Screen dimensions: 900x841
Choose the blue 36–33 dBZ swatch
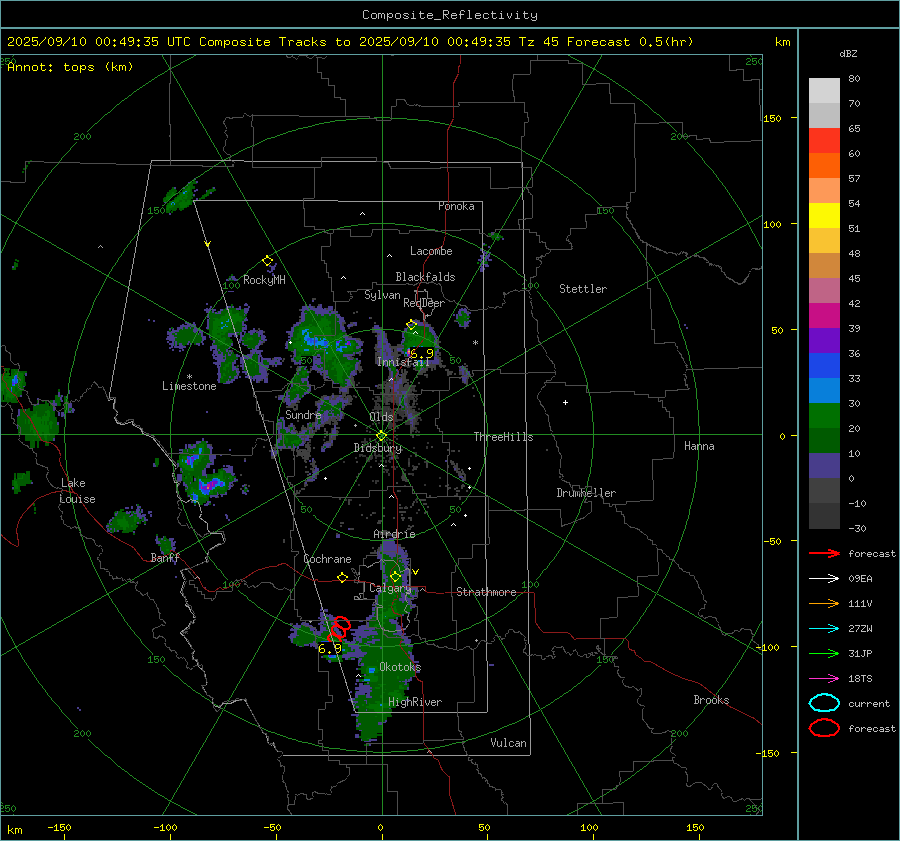(x=824, y=366)
